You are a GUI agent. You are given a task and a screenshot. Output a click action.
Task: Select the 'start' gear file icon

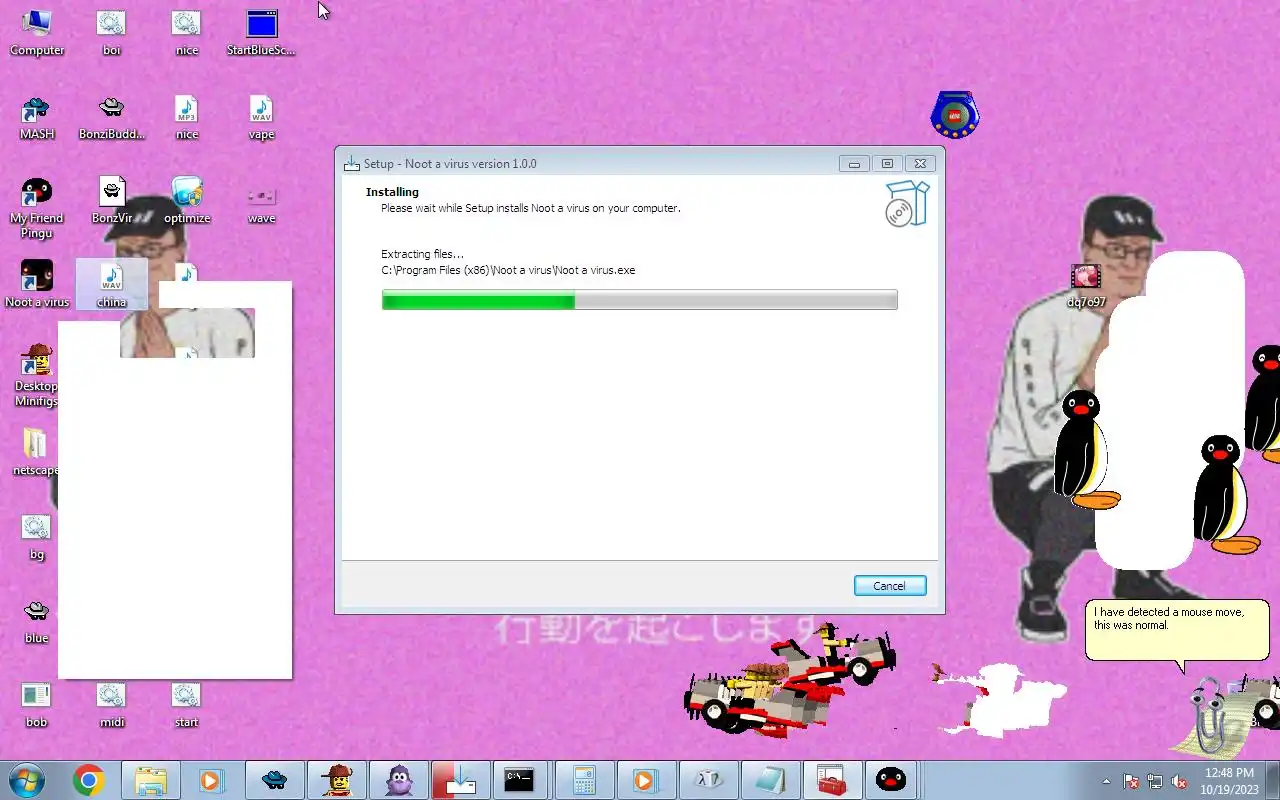pos(187,705)
